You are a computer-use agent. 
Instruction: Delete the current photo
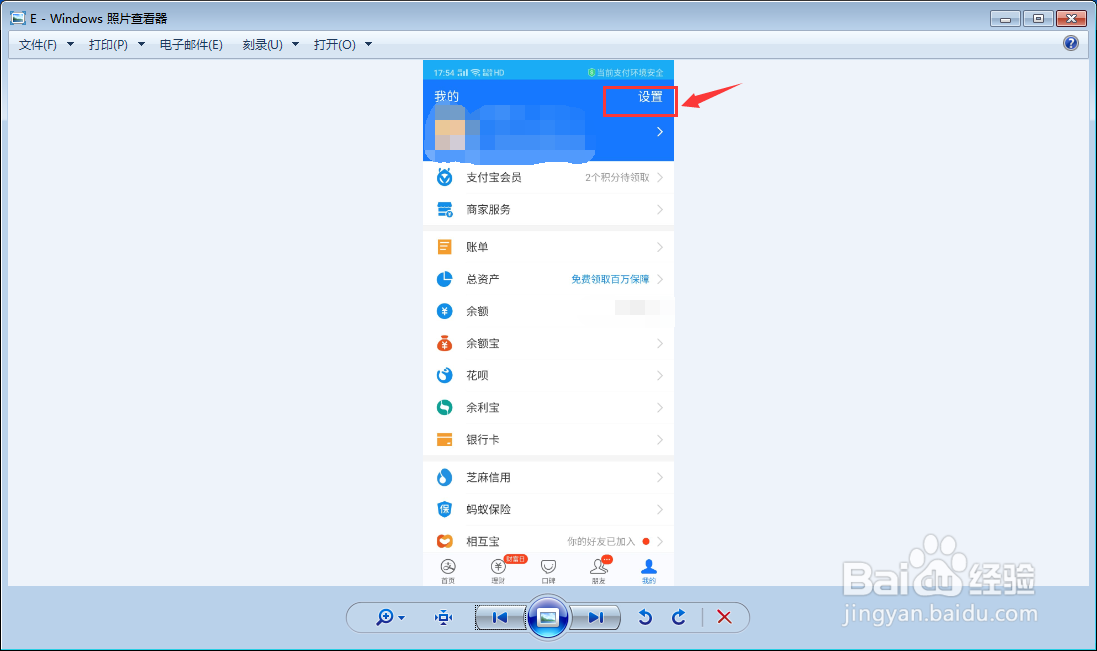point(724,617)
